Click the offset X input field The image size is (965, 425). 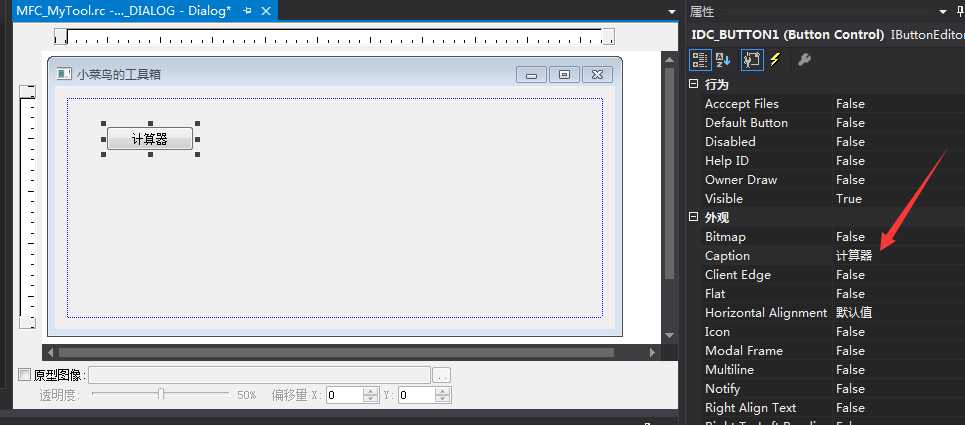click(x=345, y=395)
